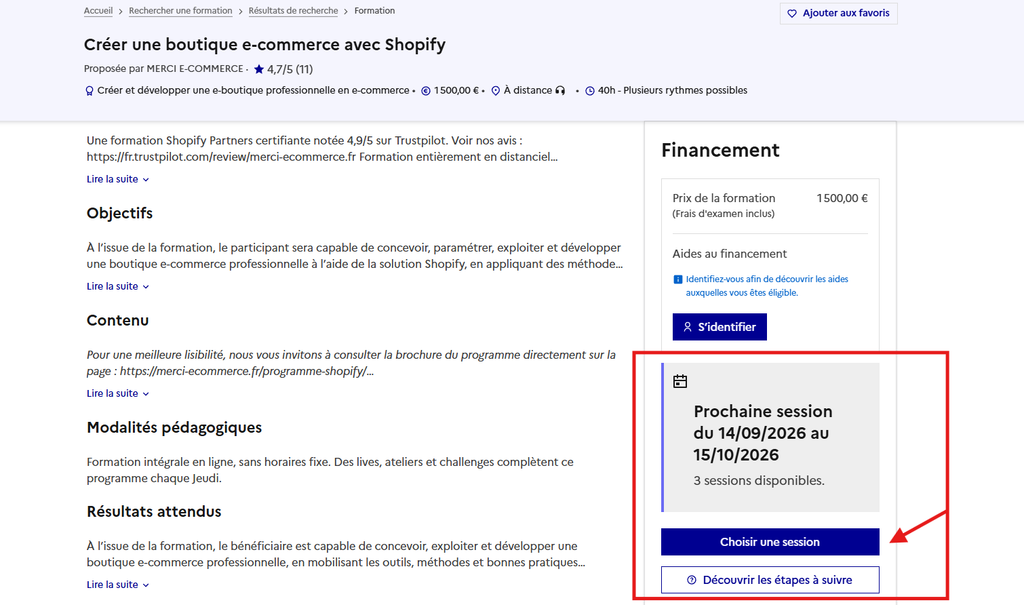This screenshot has height=605, width=1024.
Task: Click the S'identifier button
Action: [720, 327]
